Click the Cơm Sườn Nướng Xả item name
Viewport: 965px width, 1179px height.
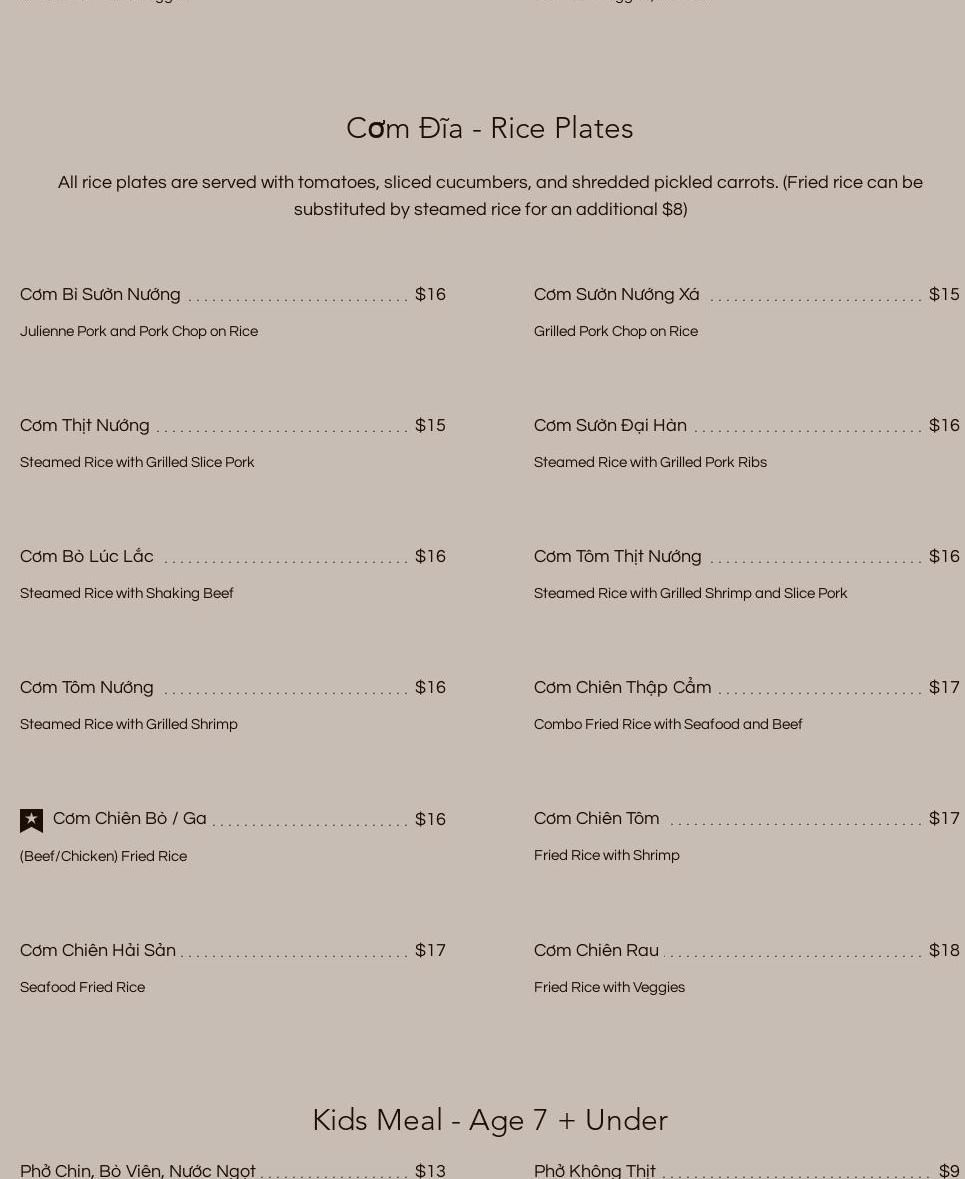(x=616, y=295)
